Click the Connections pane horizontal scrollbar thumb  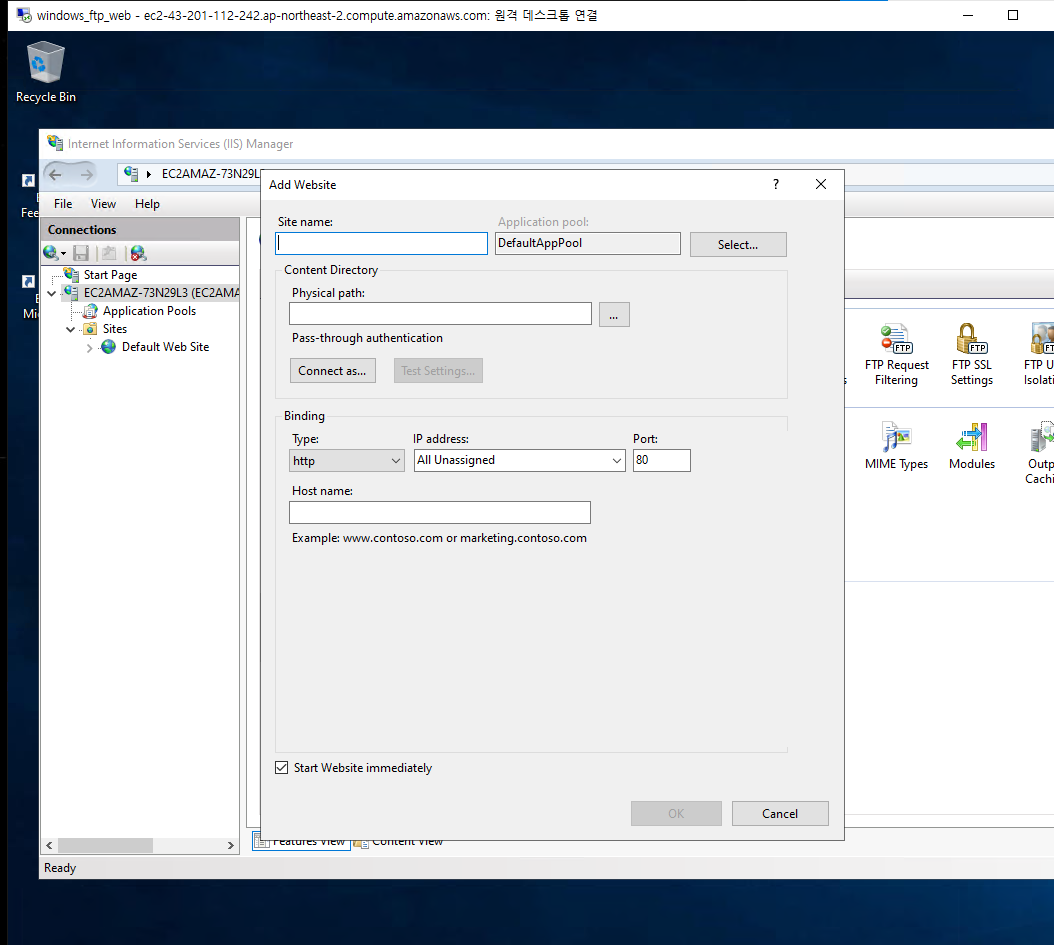[x=106, y=846]
